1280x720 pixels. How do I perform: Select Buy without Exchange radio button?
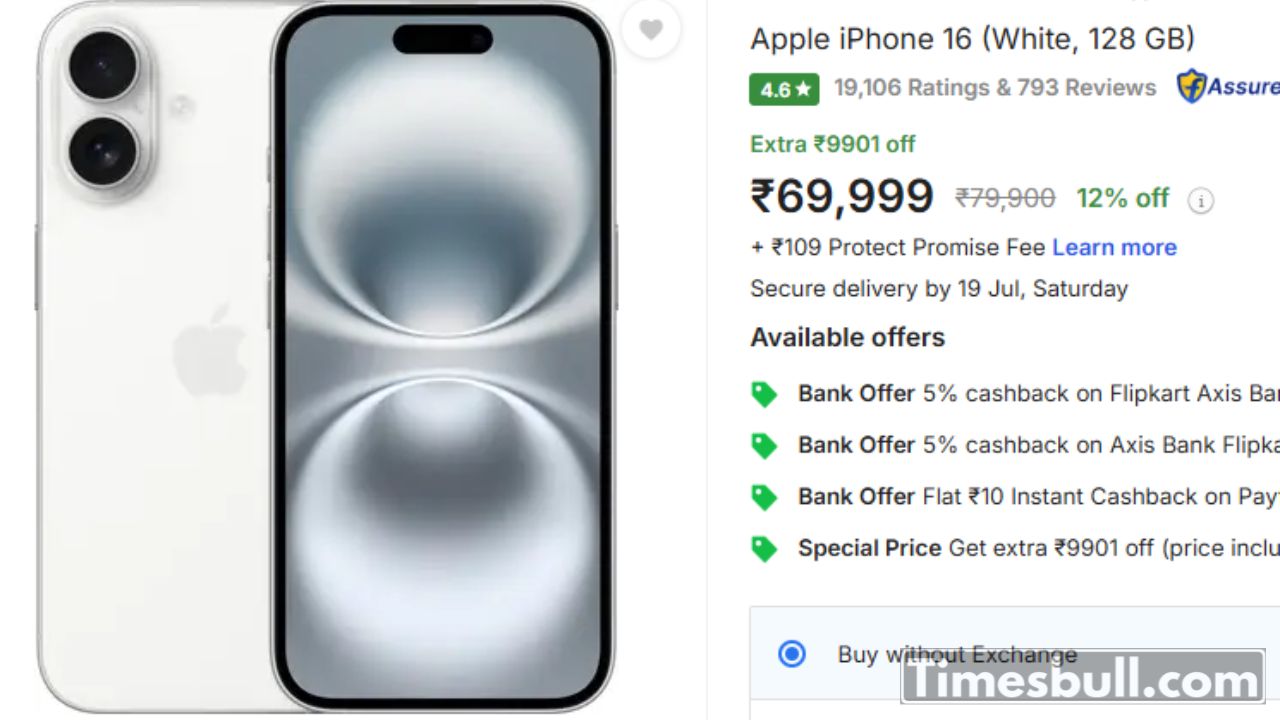tap(791, 654)
